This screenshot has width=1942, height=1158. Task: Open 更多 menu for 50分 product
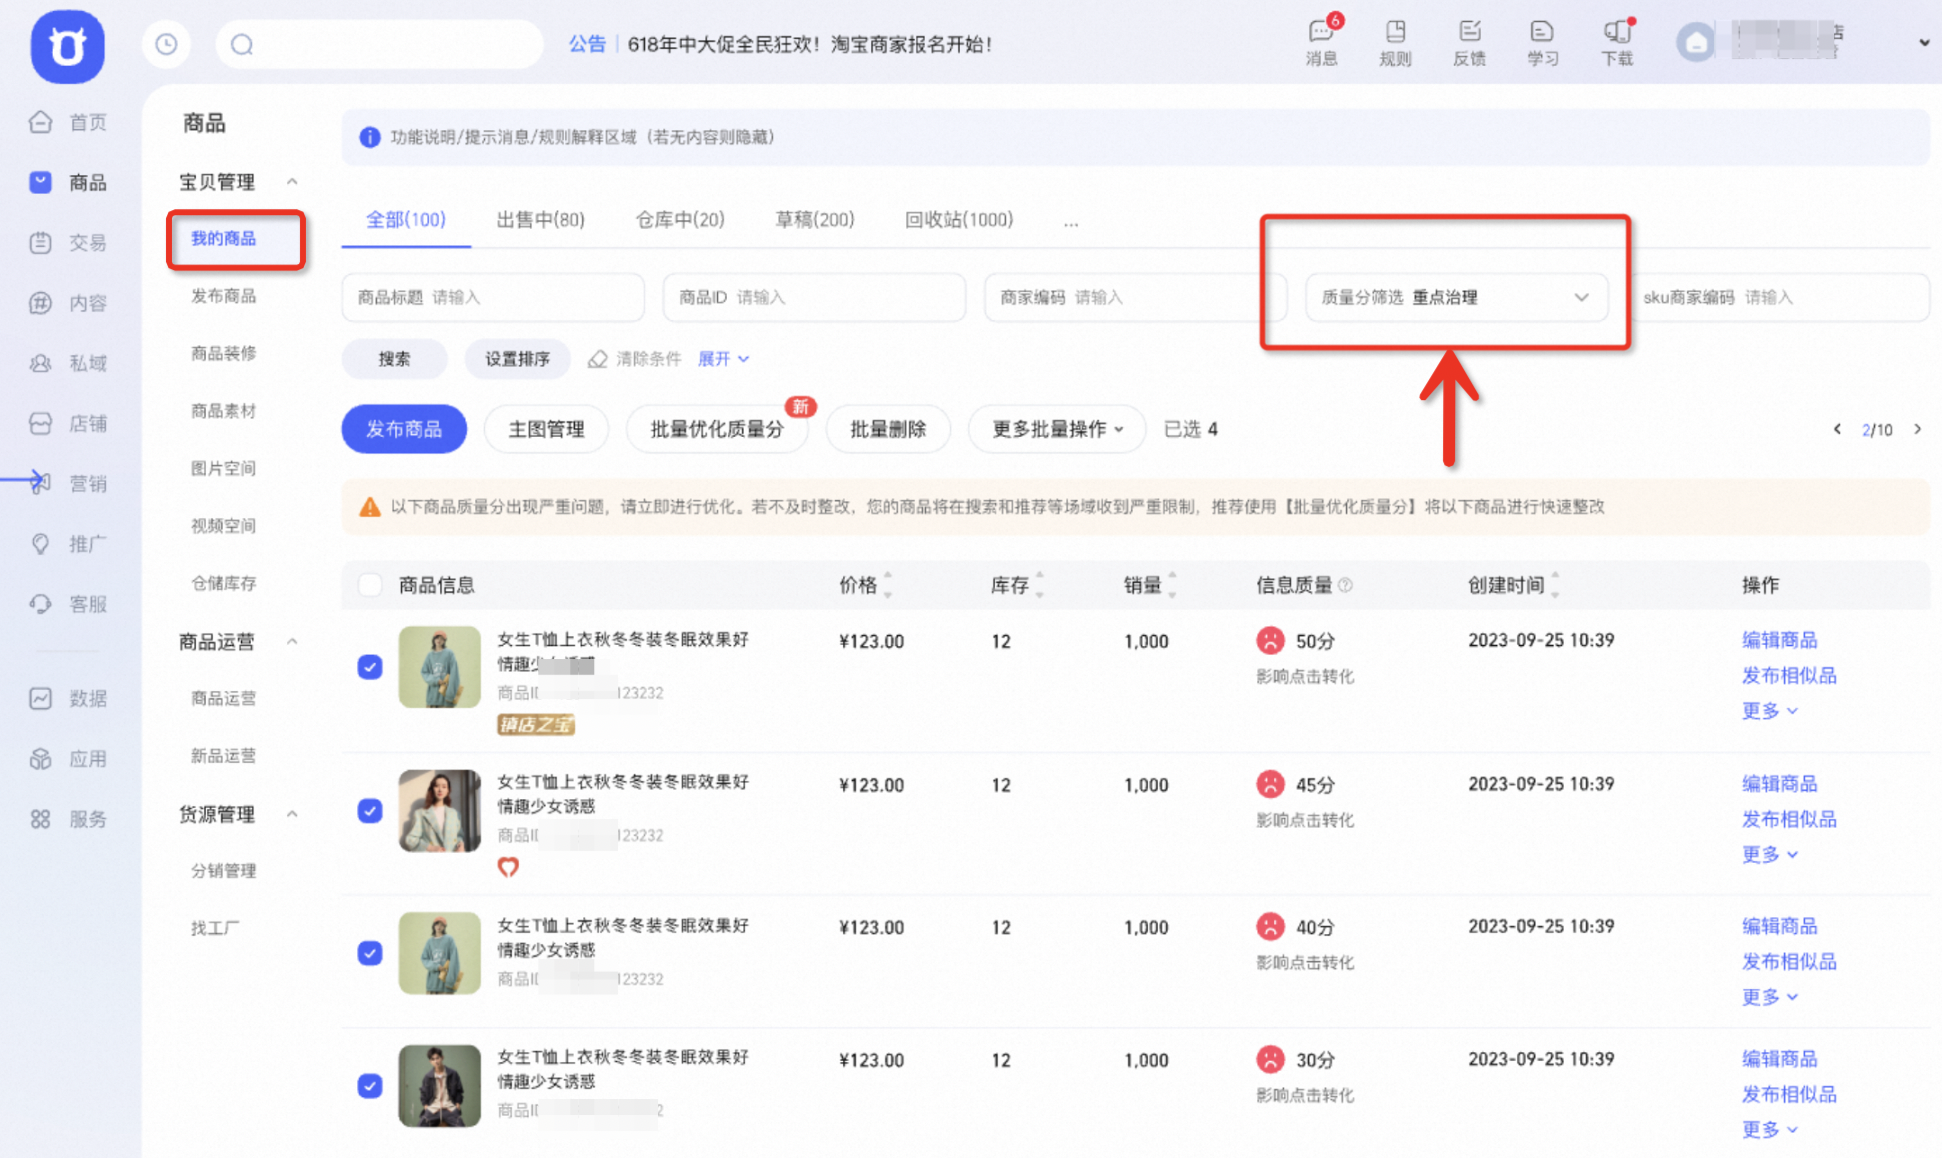[x=1769, y=711]
